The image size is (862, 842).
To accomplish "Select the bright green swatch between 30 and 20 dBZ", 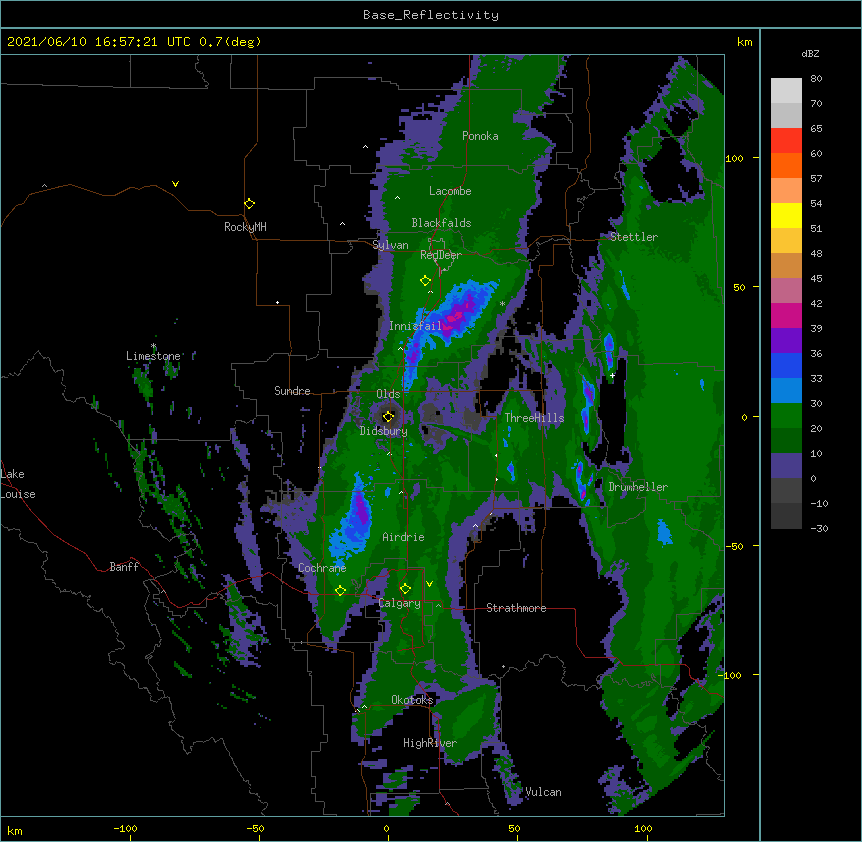I will click(786, 416).
